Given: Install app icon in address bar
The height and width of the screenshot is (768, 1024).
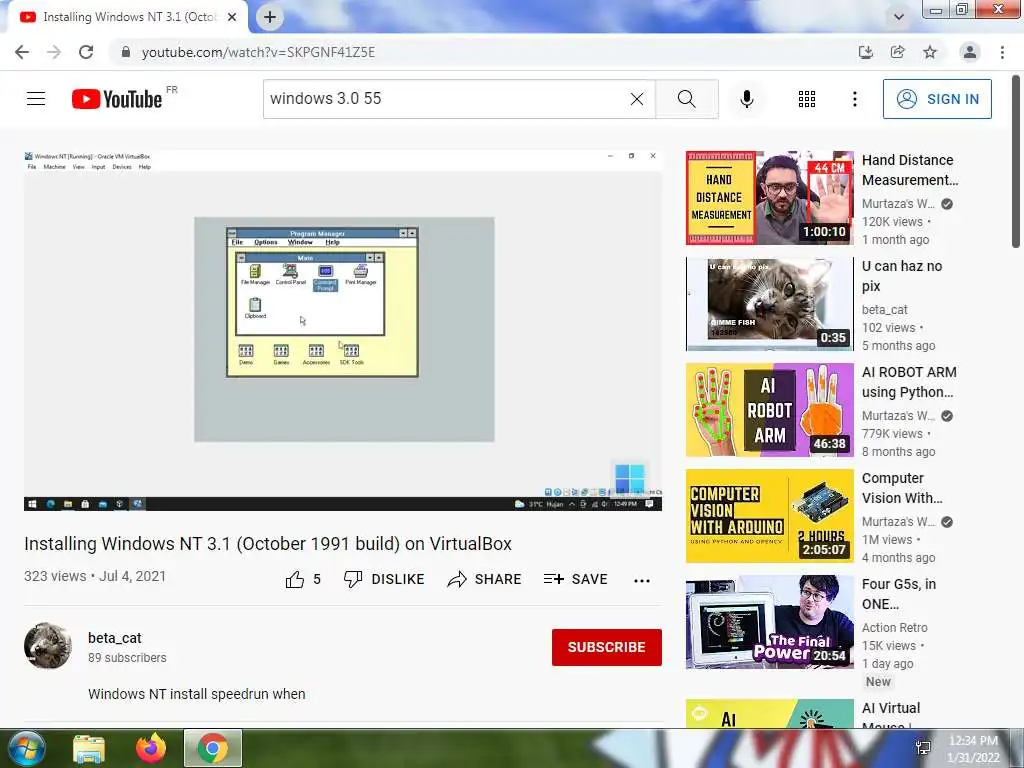Looking at the screenshot, I should pyautogui.click(x=865, y=52).
